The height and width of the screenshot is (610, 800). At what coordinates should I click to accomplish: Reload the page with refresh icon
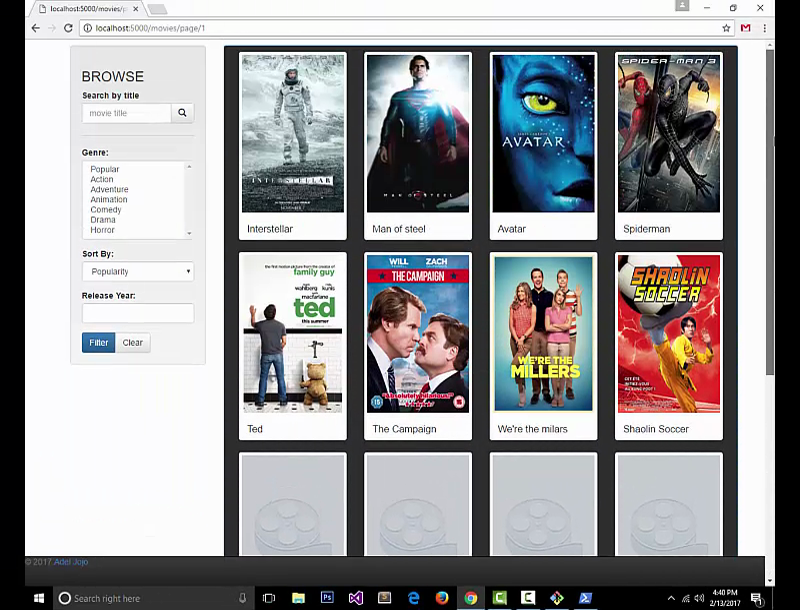[68, 28]
